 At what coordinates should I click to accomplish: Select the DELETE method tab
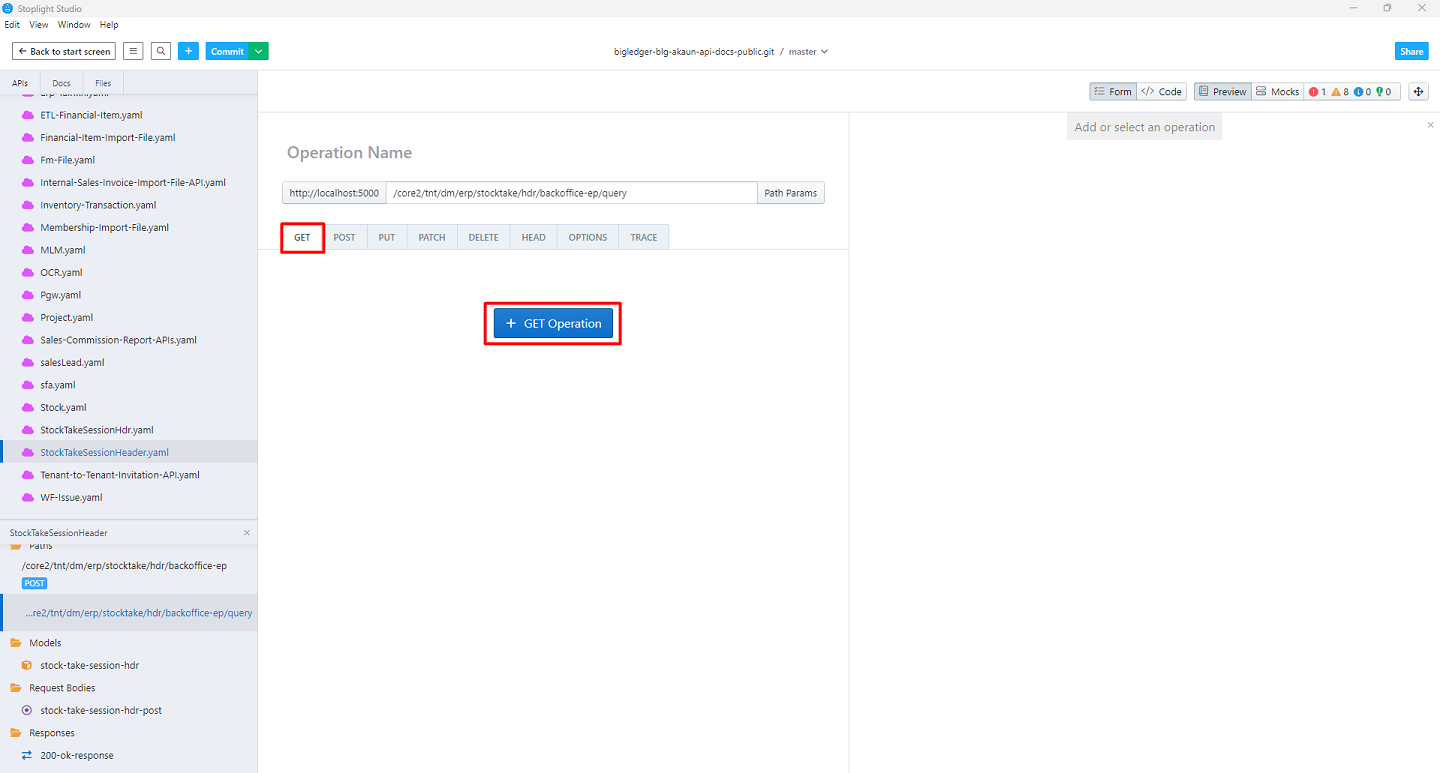coord(483,238)
